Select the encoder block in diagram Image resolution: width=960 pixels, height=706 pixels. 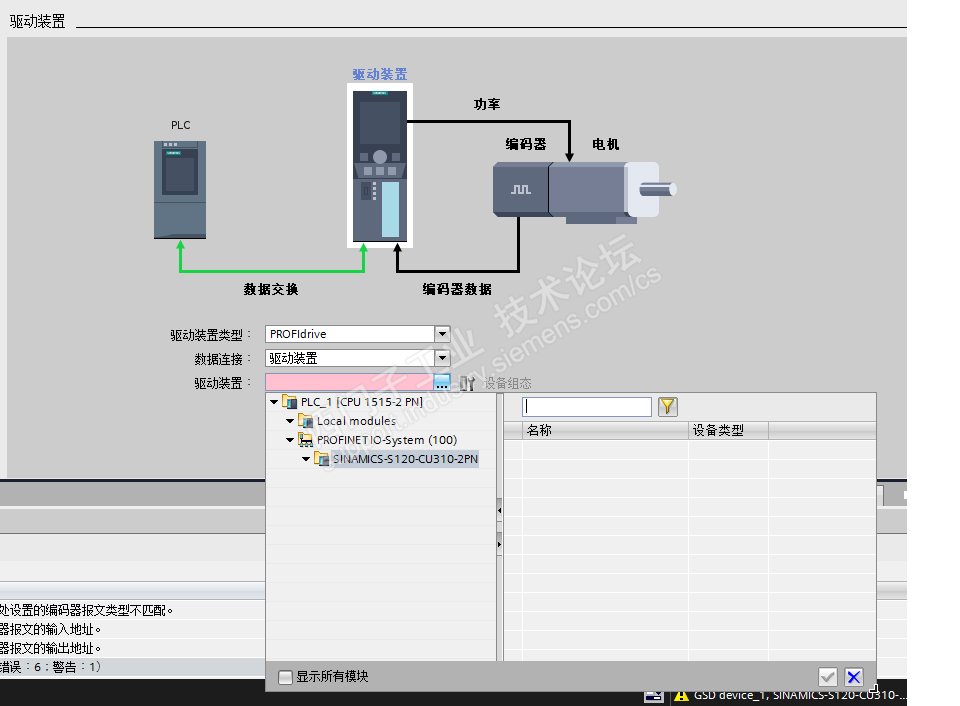[x=521, y=189]
